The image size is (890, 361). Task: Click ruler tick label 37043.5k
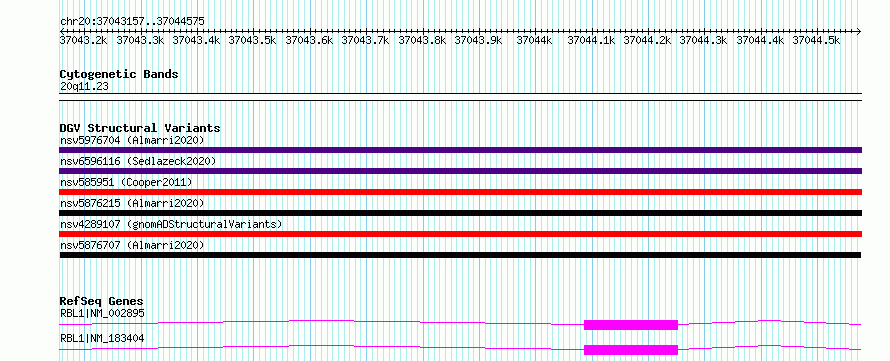pyautogui.click(x=253, y=40)
